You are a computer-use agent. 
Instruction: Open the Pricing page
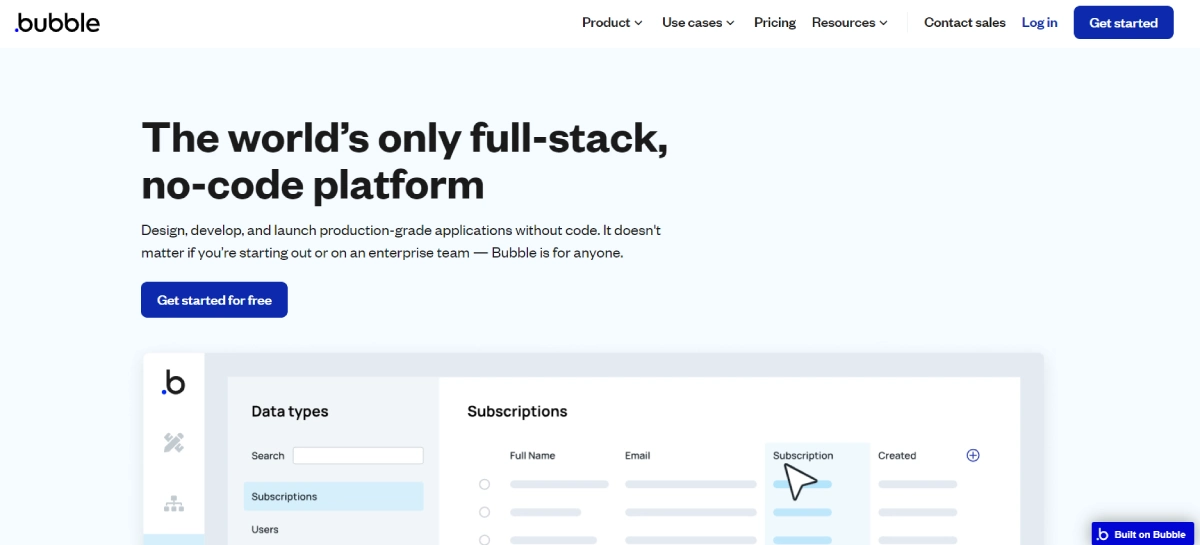tap(775, 22)
